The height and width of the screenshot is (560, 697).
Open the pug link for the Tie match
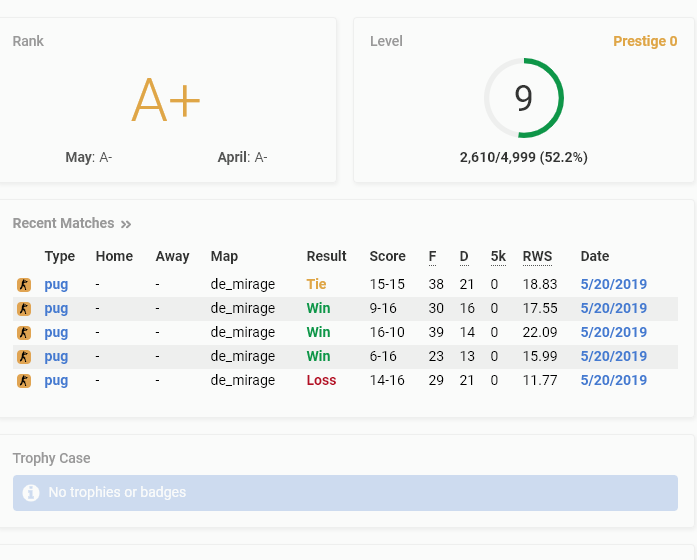pos(56,284)
